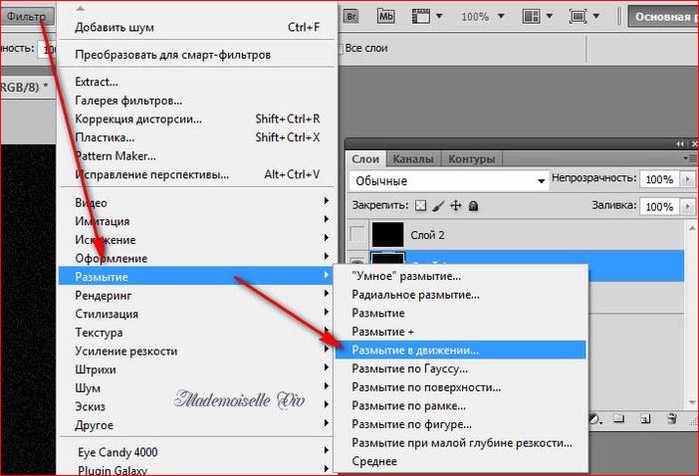The height and width of the screenshot is (476, 699).
Task: Open Галерея фильтров...
Action: 197,101
